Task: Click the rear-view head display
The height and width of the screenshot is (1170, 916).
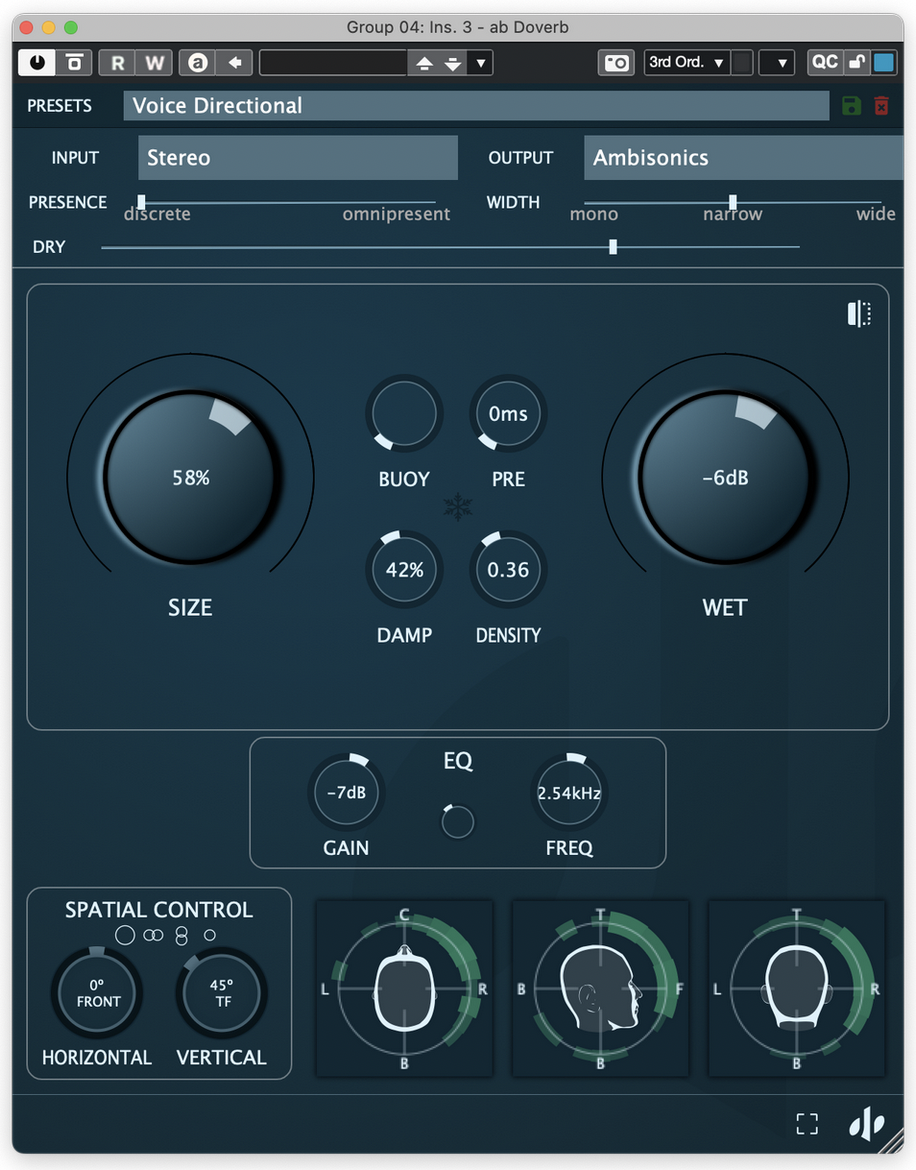Action: pyautogui.click(x=797, y=989)
